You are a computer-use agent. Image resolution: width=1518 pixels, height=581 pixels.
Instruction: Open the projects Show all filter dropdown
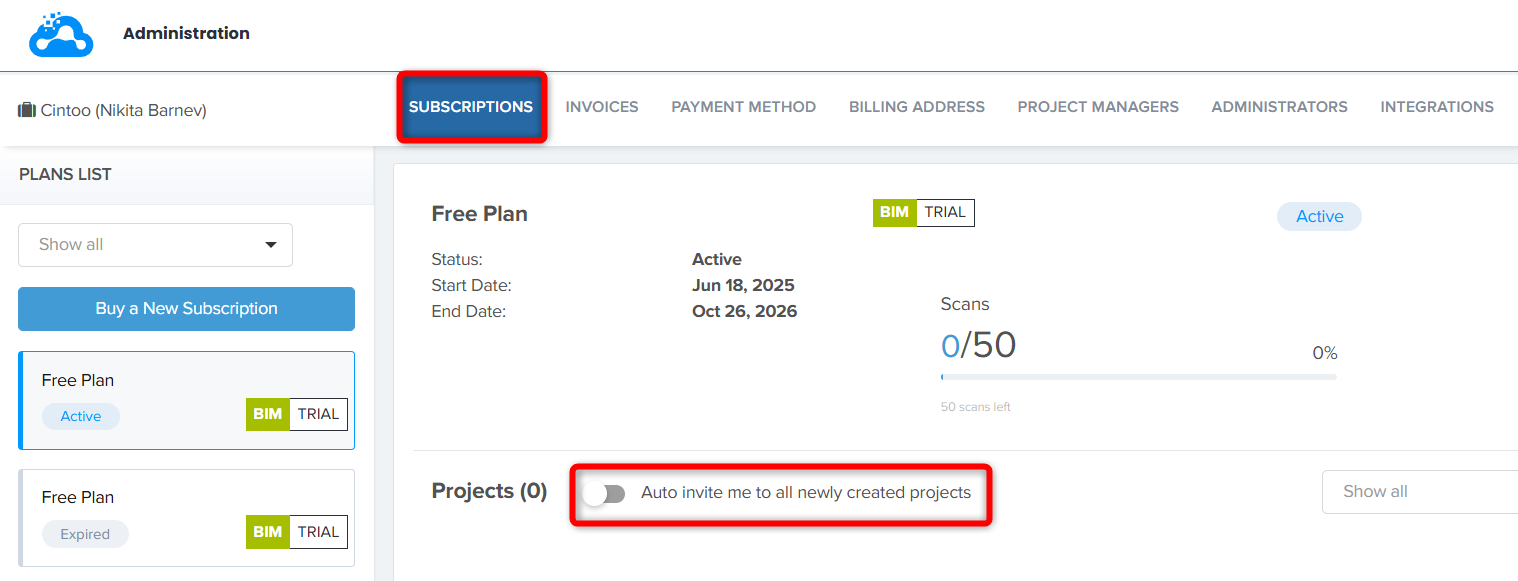point(1420,492)
